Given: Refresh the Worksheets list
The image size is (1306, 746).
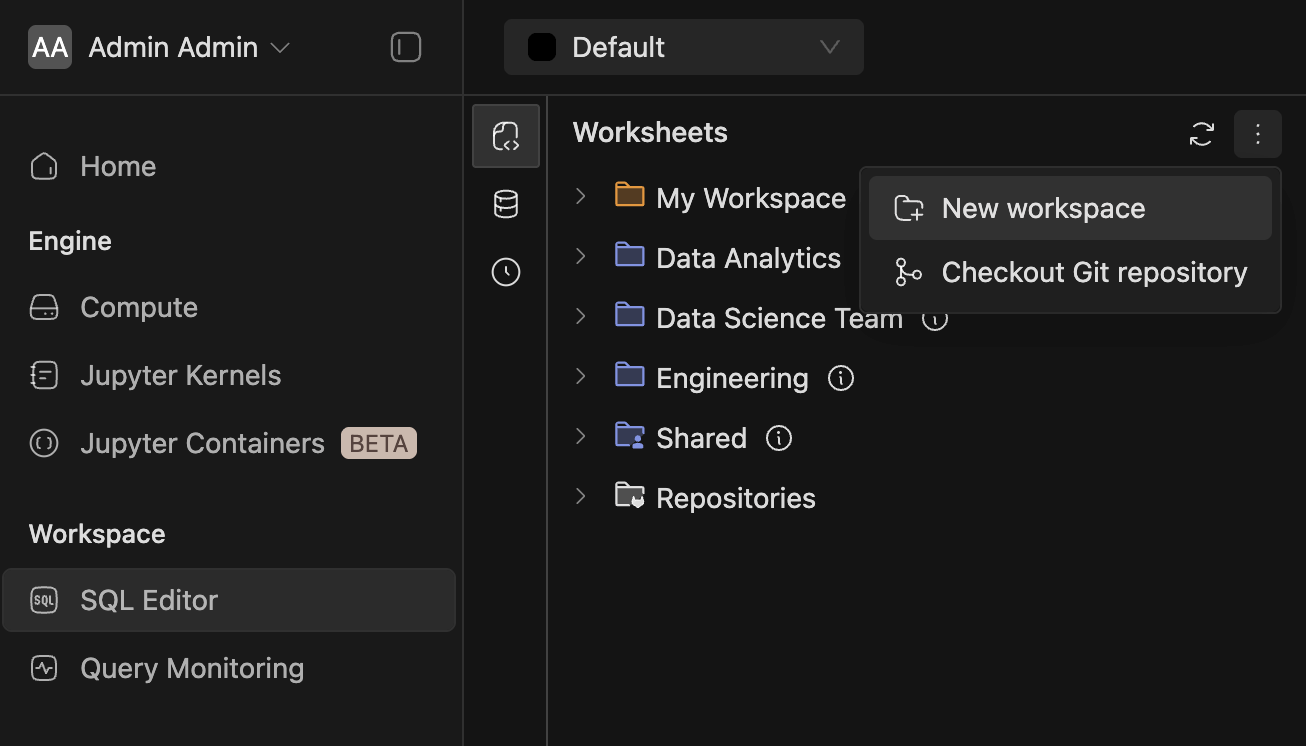Looking at the screenshot, I should tap(1202, 134).
